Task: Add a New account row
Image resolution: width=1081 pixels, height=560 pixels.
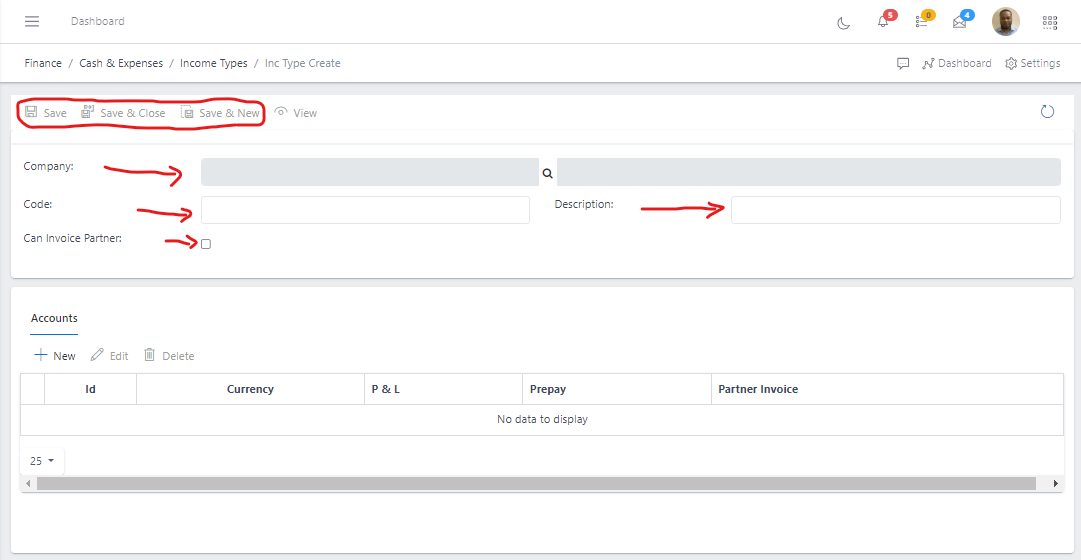Action: click(55, 356)
